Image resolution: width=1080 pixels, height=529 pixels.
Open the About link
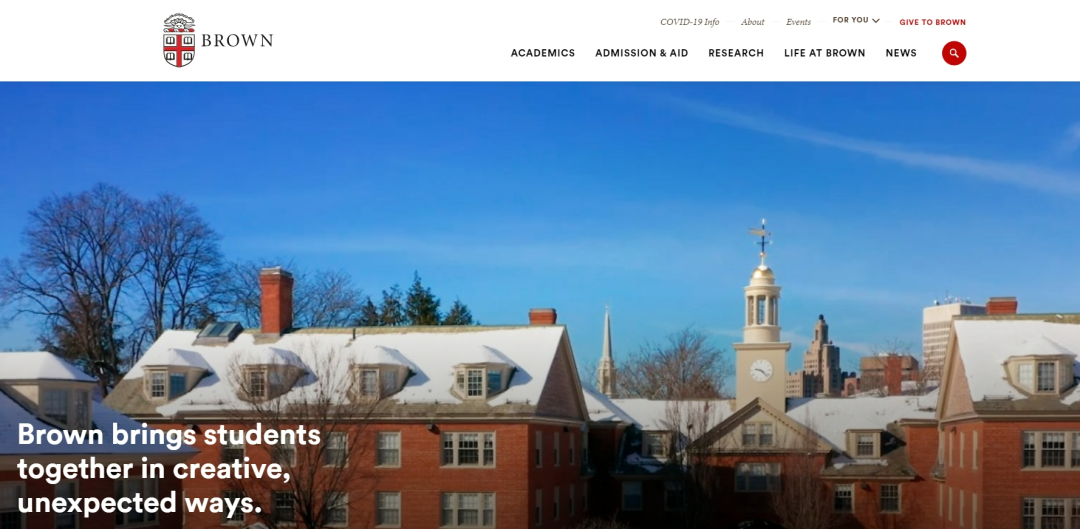click(x=753, y=22)
